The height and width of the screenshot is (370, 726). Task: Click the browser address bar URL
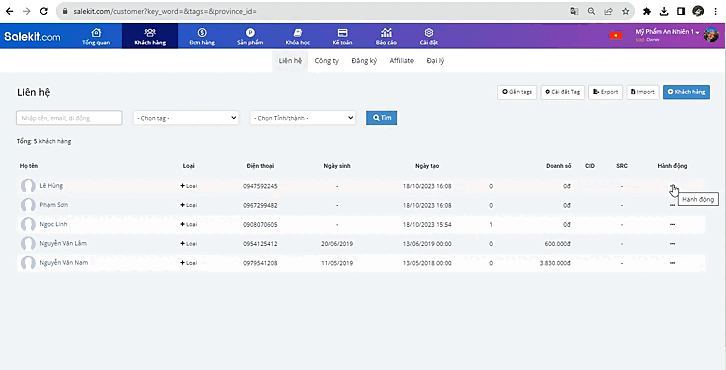[x=165, y=11]
